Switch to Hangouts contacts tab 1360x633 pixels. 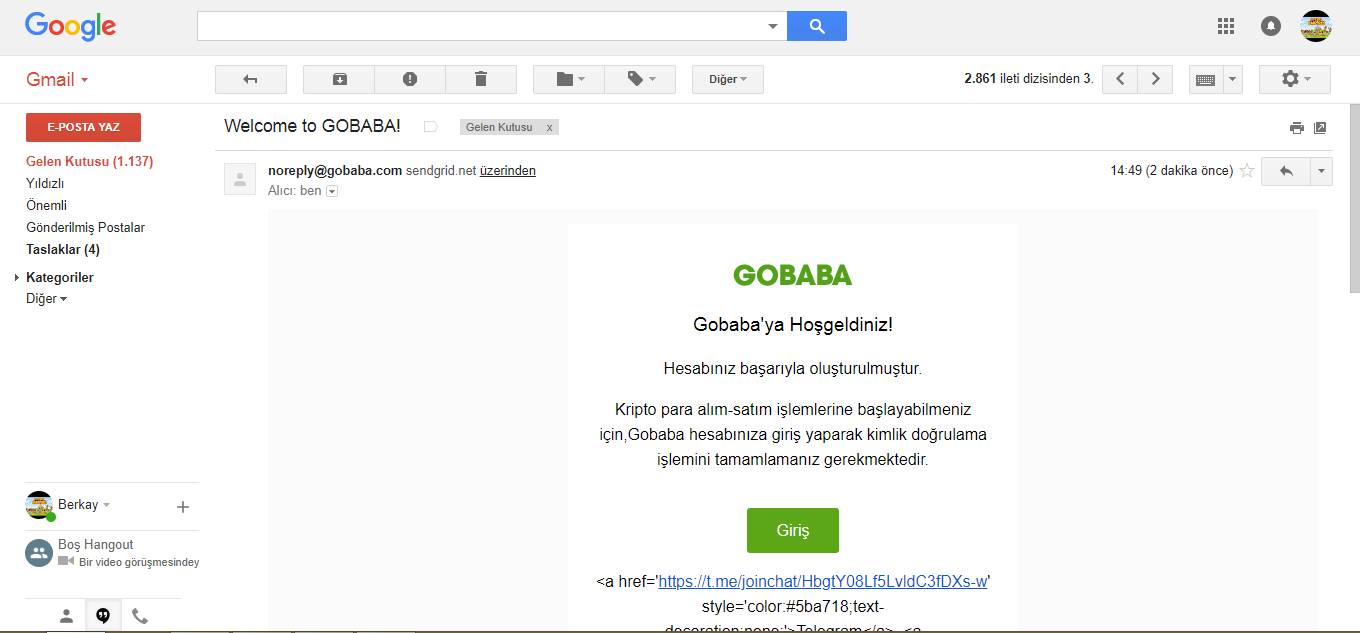66,616
